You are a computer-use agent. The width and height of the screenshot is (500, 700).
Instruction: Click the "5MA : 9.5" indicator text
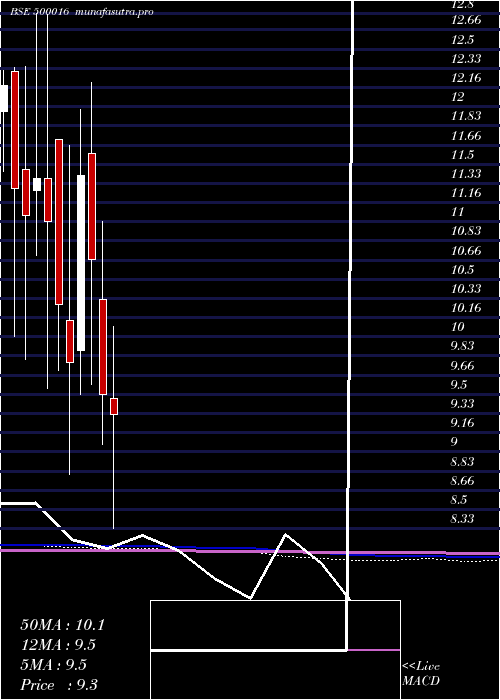point(54,665)
